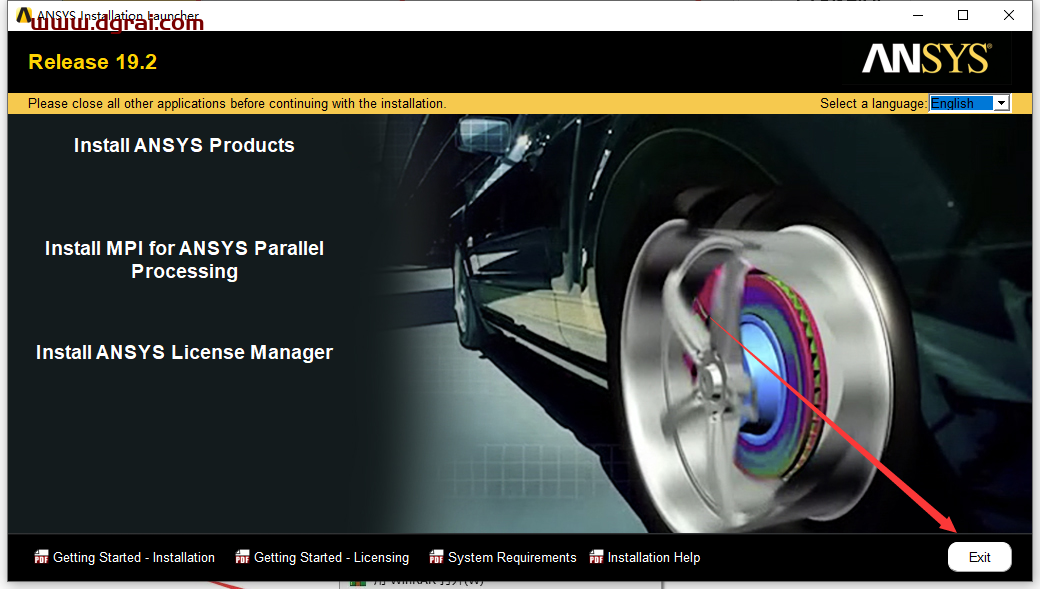Image resolution: width=1040 pixels, height=589 pixels.
Task: Click the Release 19.2 text
Action: pyautogui.click(x=93, y=62)
